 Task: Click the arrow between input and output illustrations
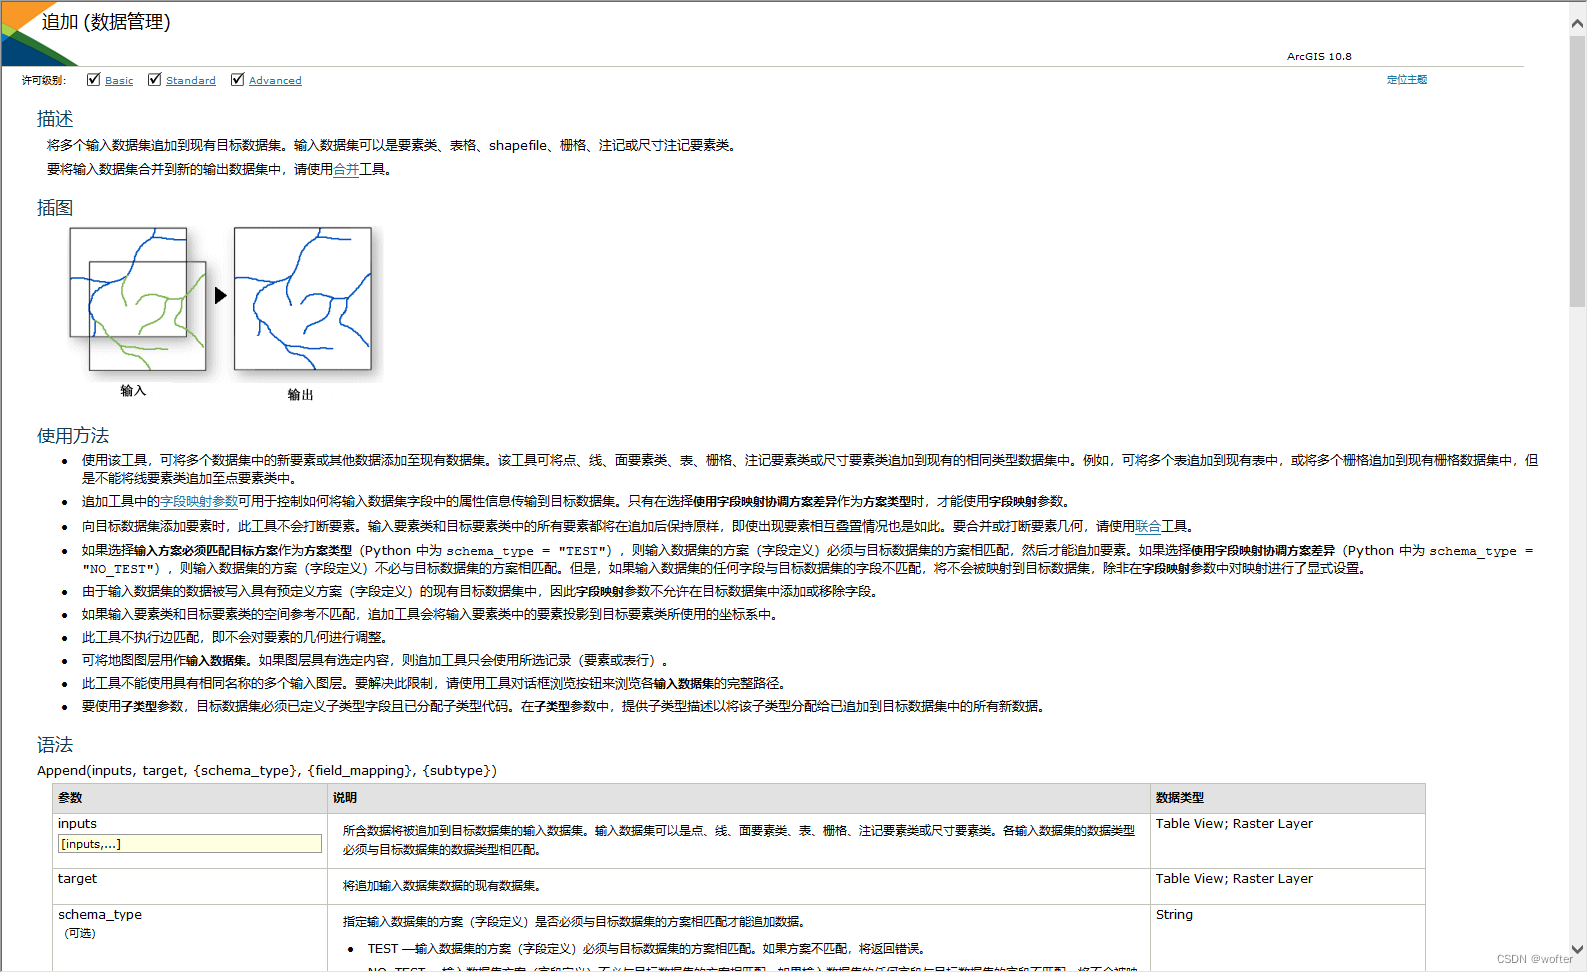click(x=221, y=295)
